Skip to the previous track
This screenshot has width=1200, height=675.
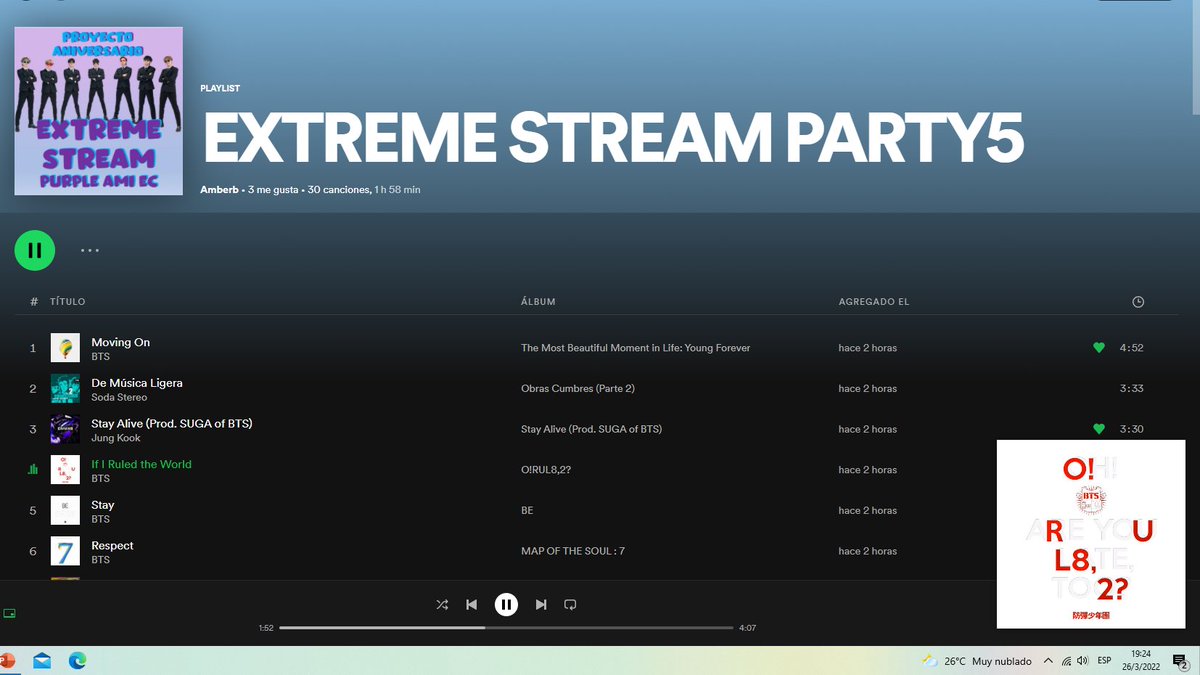tap(471, 604)
